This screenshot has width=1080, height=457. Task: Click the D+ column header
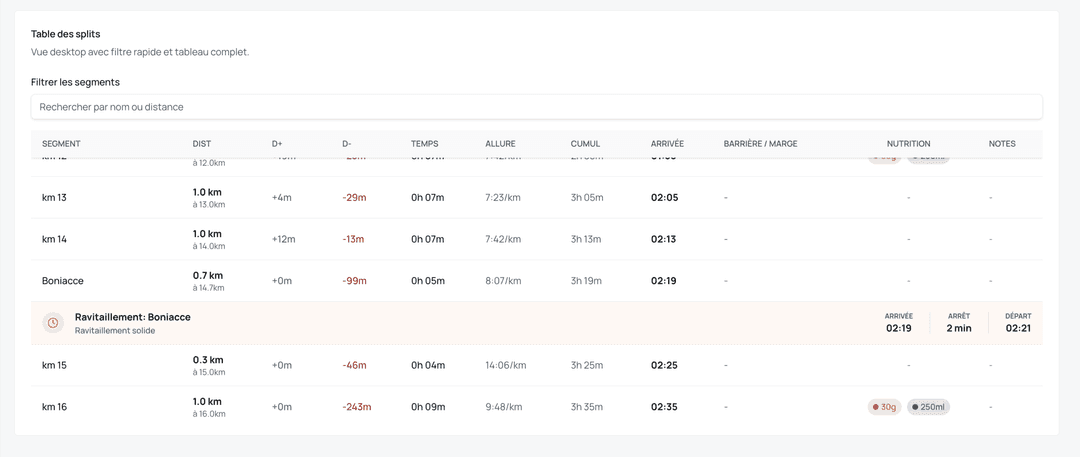277,144
